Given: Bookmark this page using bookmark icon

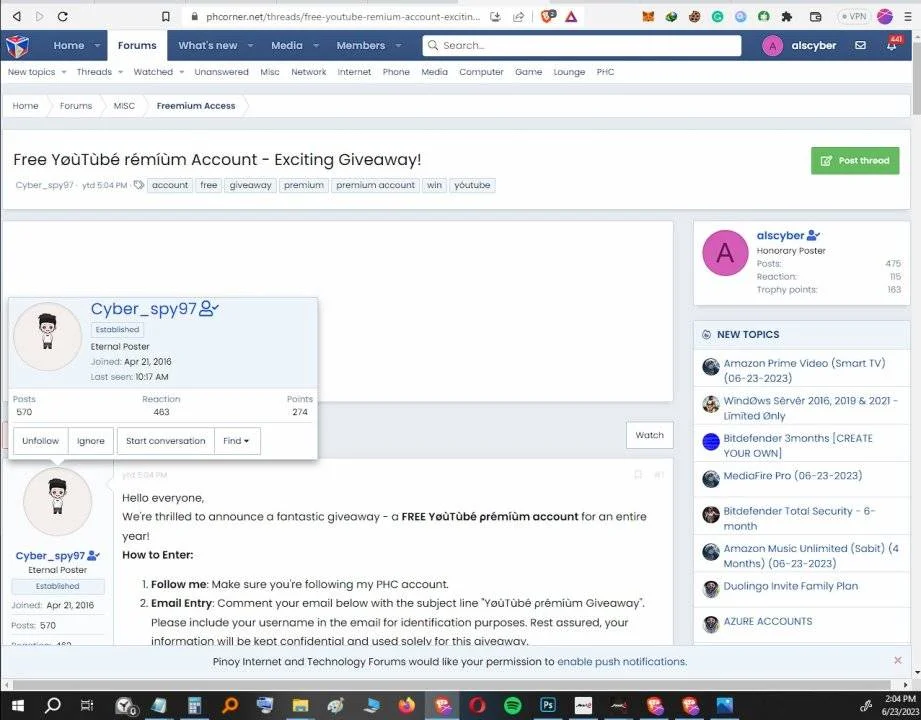Looking at the screenshot, I should tap(166, 16).
